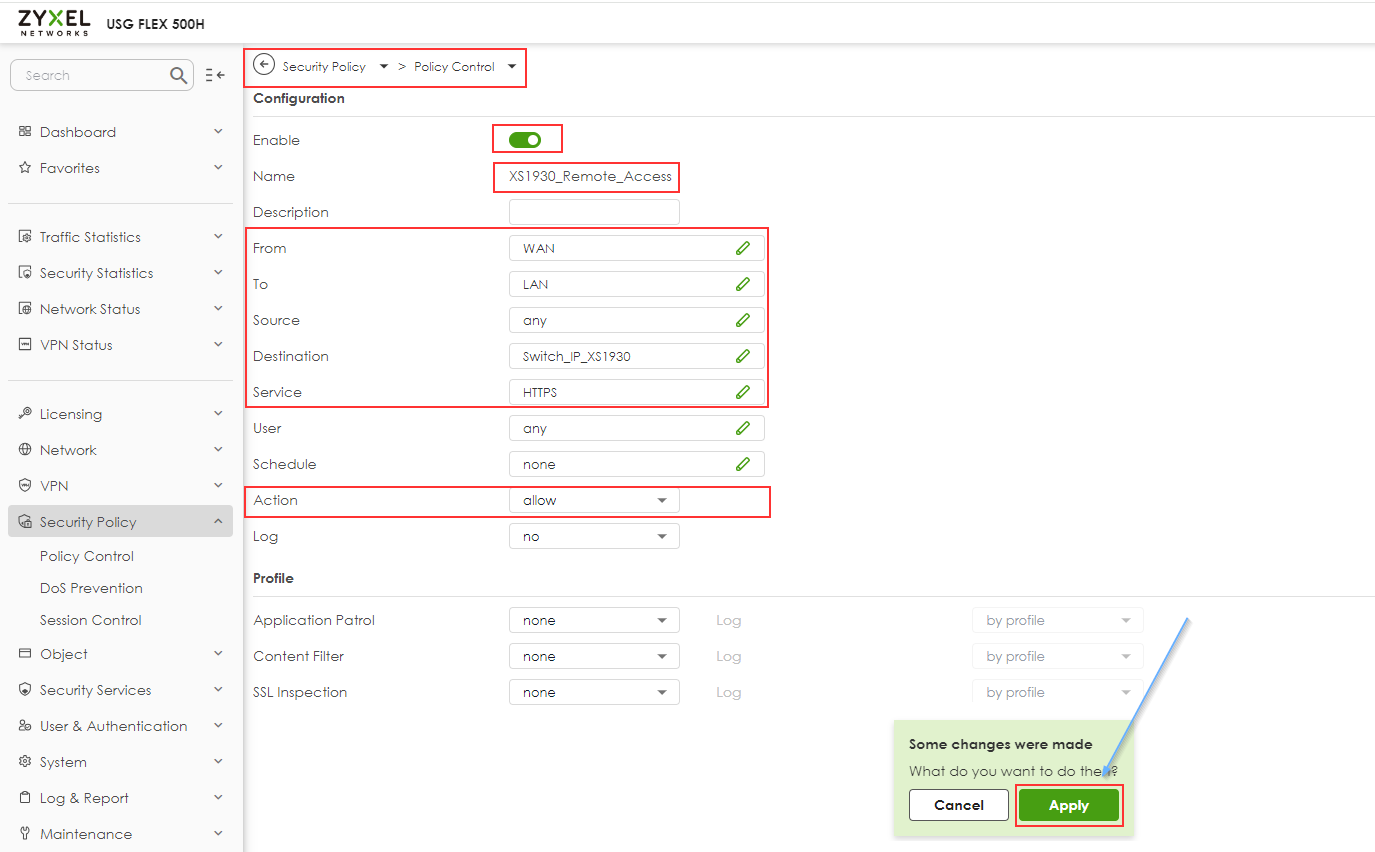The width and height of the screenshot is (1375, 852).
Task: Collapse the navigation sidebar using the arrow icon
Action: 215,75
